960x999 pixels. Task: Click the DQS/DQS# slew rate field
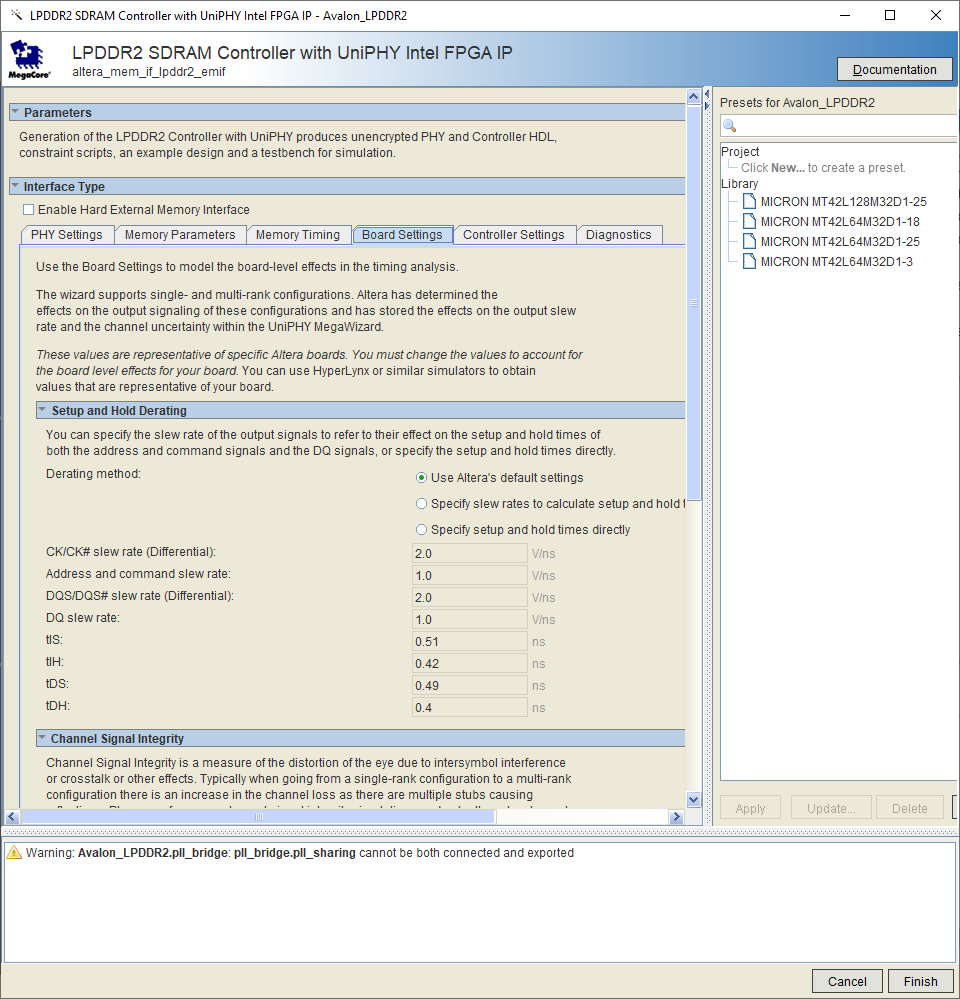click(469, 597)
